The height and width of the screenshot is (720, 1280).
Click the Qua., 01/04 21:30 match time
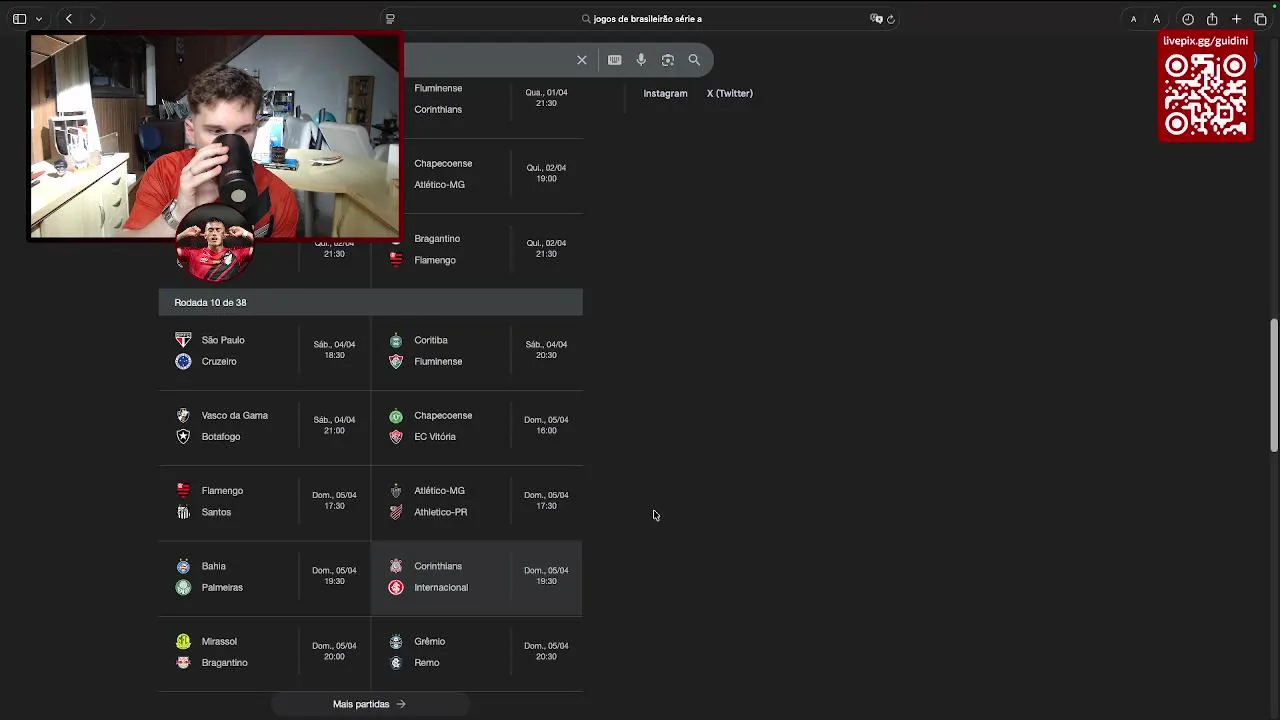click(546, 97)
